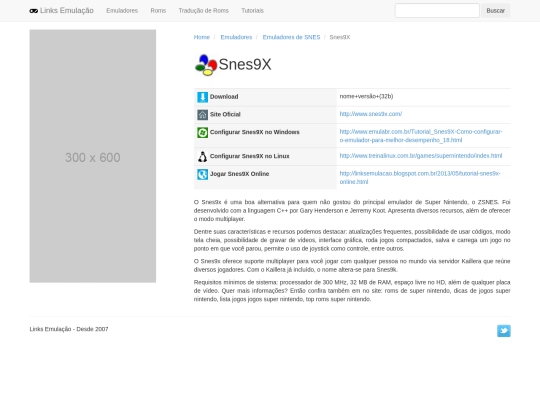The height and width of the screenshot is (405, 540).
Task: Click the Buscar search button
Action: pos(496,11)
